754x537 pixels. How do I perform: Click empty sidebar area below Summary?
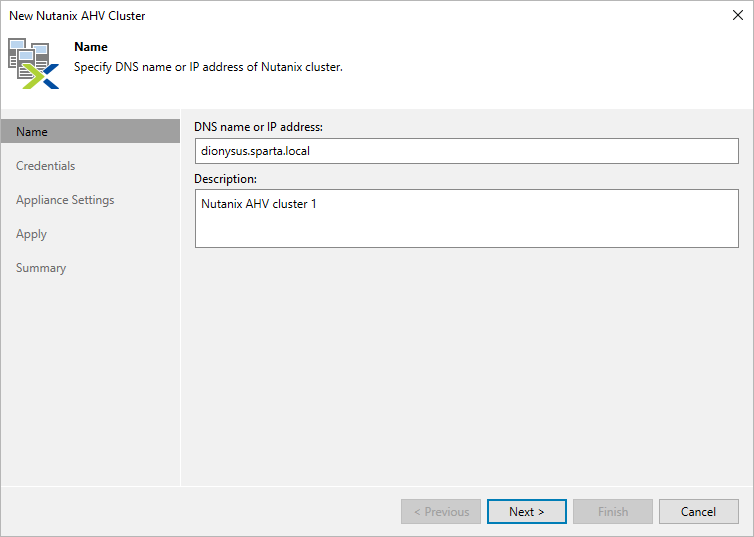[x=90, y=380]
